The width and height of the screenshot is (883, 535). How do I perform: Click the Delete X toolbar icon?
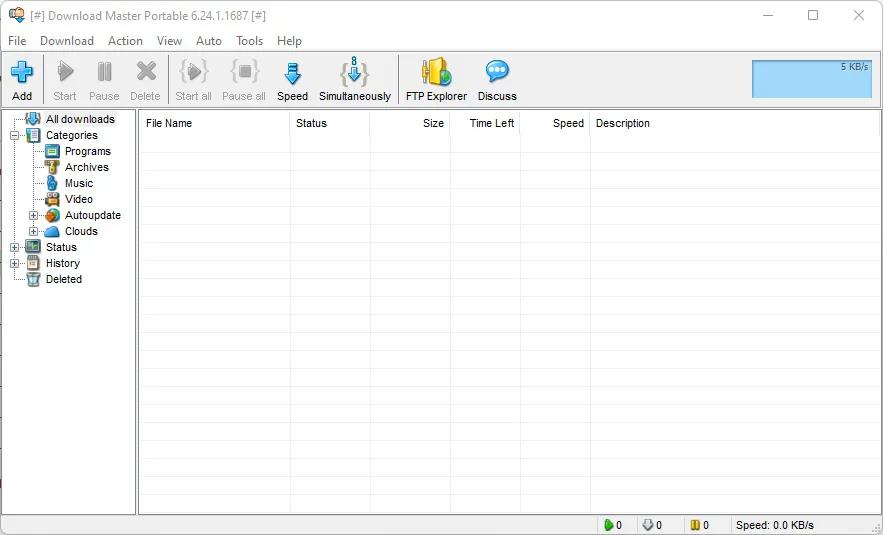point(146,72)
